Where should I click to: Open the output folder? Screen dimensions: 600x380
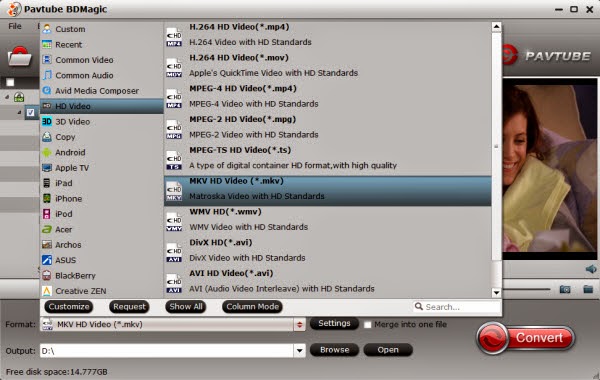[x=388, y=350]
